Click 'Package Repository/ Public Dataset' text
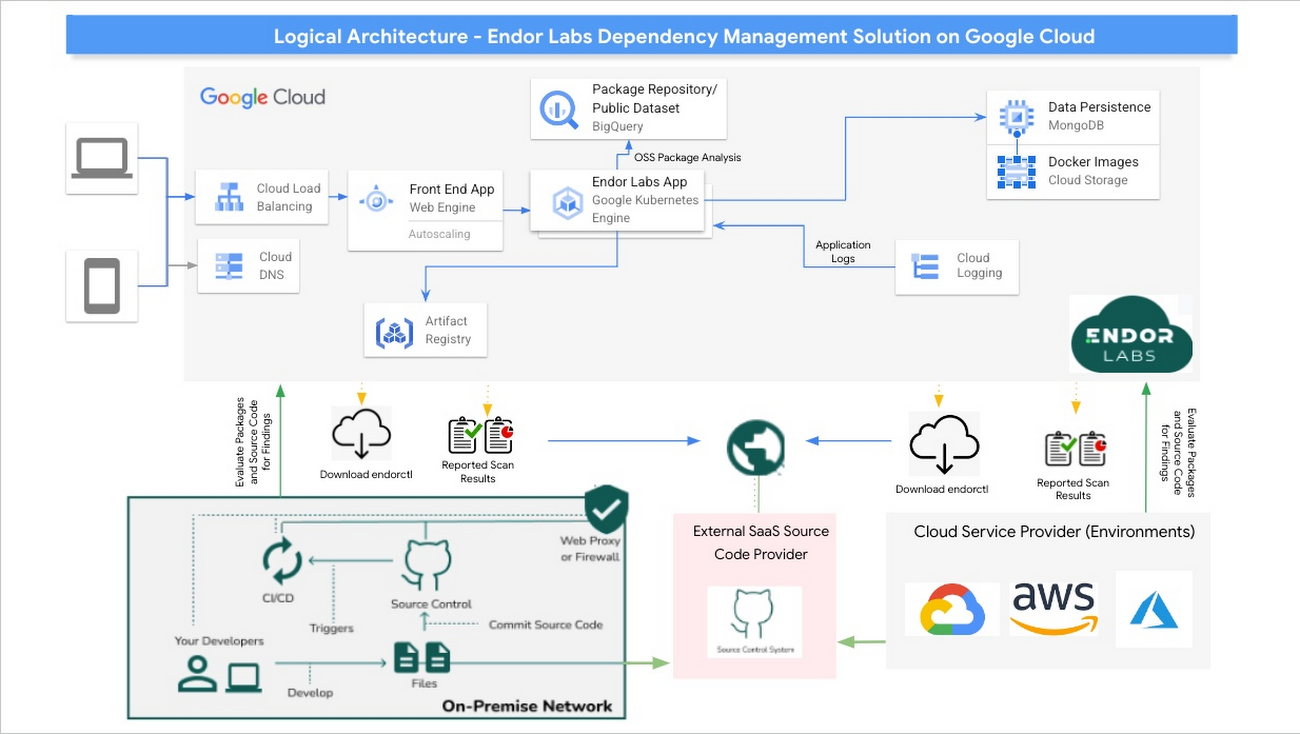 pos(655,98)
